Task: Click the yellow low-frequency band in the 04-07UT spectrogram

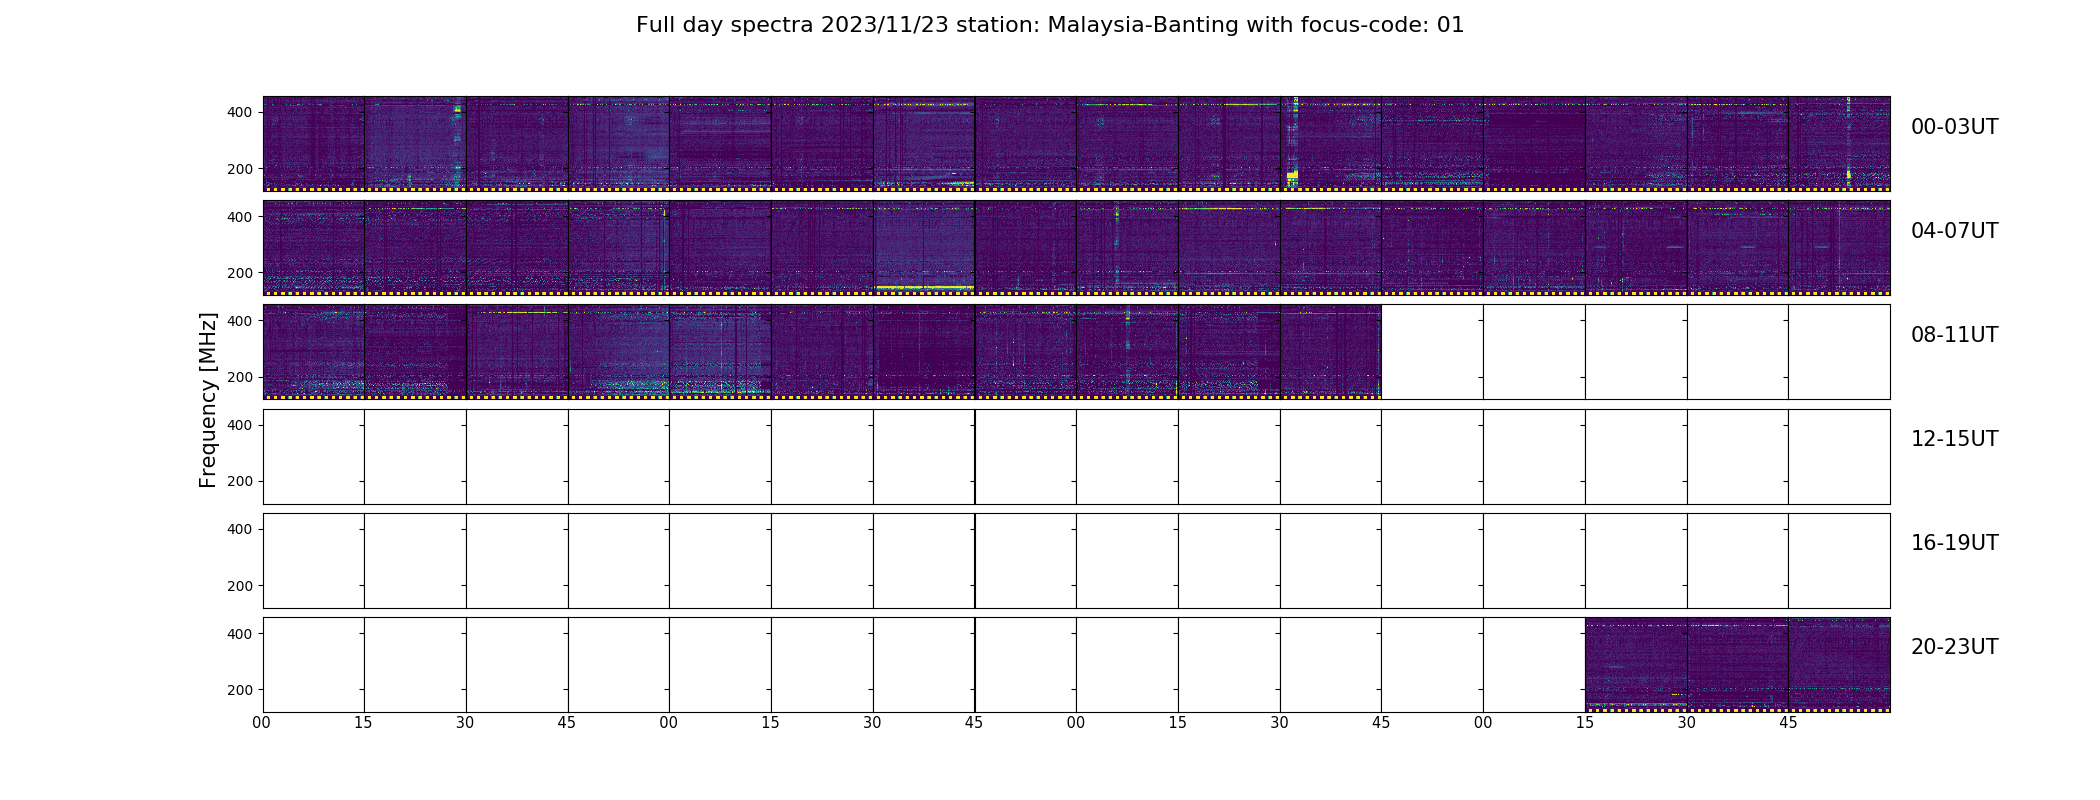Action: [x=924, y=287]
